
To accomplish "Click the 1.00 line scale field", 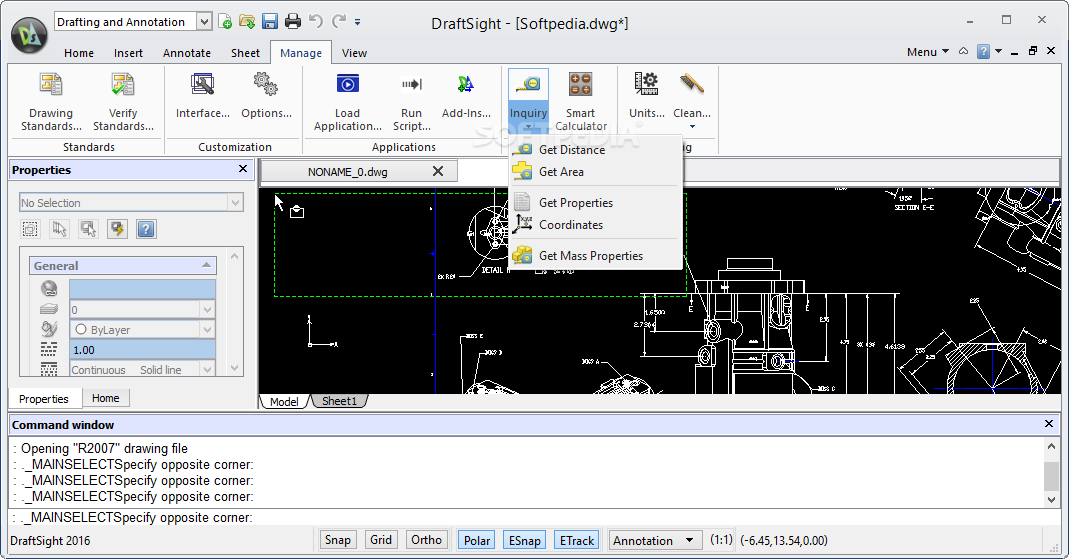I will coord(142,350).
